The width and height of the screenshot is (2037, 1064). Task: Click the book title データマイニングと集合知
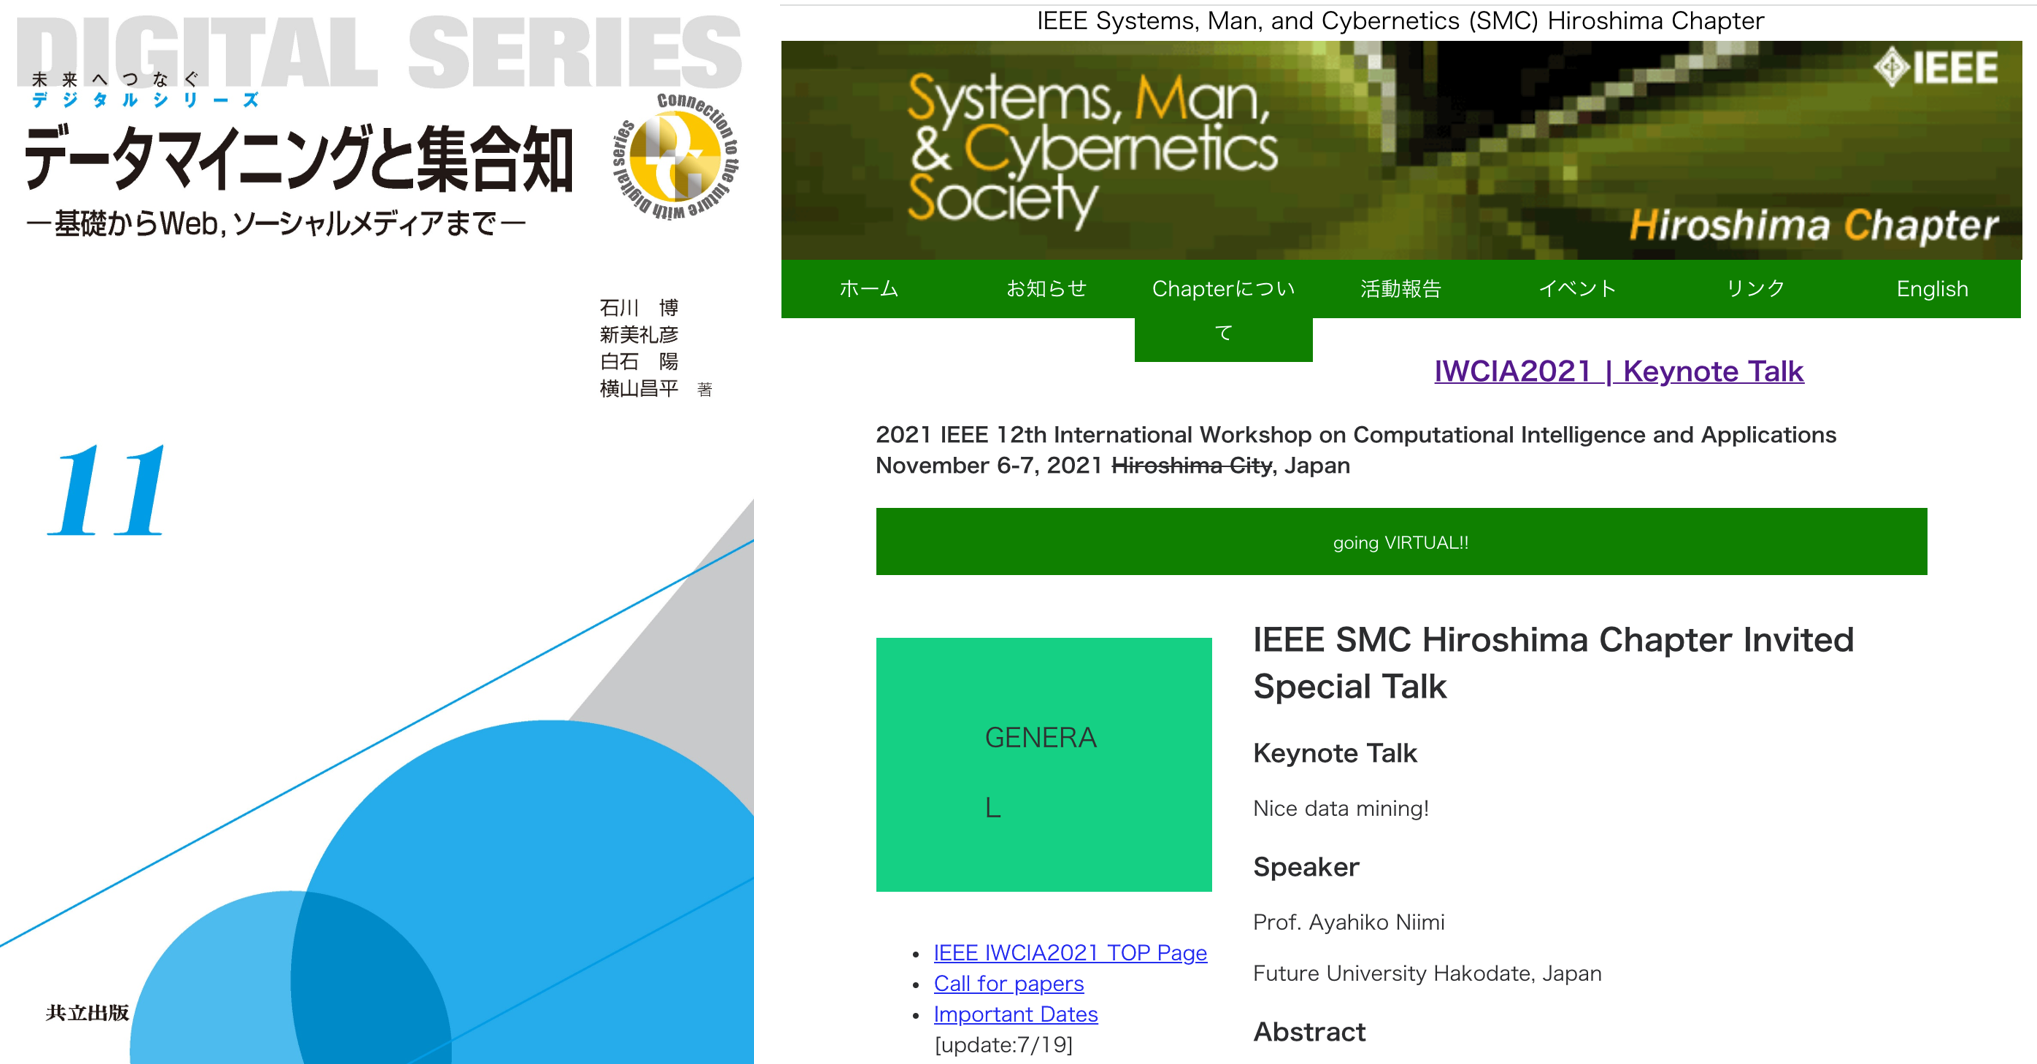click(x=297, y=160)
